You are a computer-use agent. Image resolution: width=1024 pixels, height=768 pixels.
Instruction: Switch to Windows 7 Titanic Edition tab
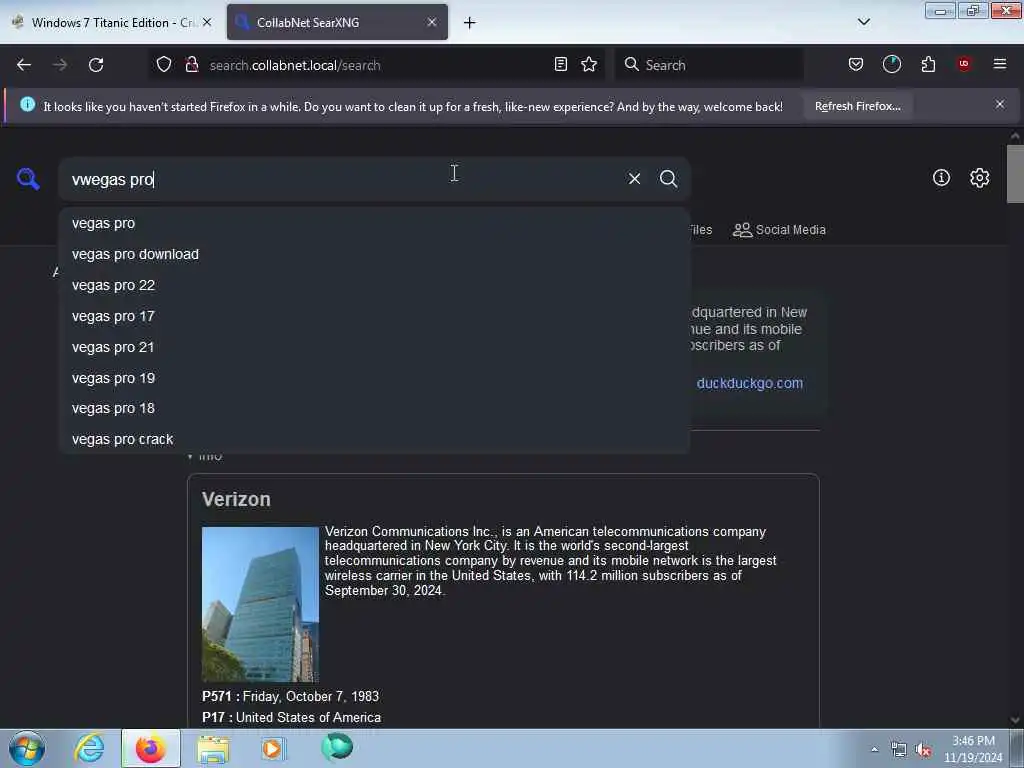tap(112, 22)
